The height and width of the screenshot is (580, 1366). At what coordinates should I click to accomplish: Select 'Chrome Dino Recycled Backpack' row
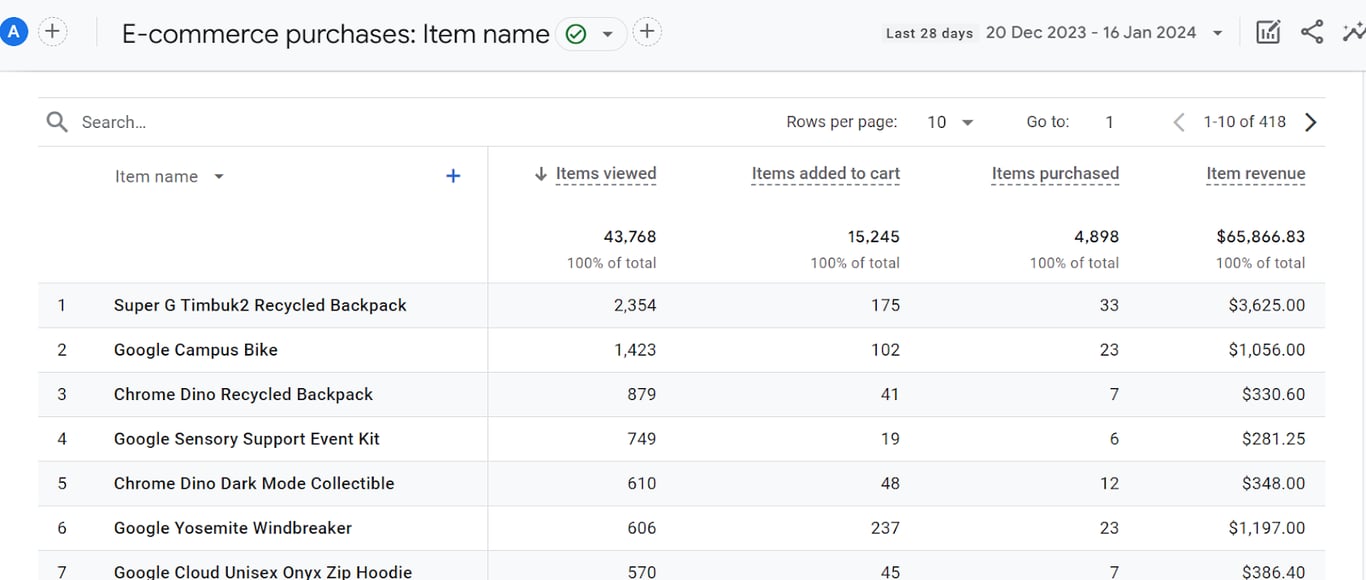coord(682,394)
